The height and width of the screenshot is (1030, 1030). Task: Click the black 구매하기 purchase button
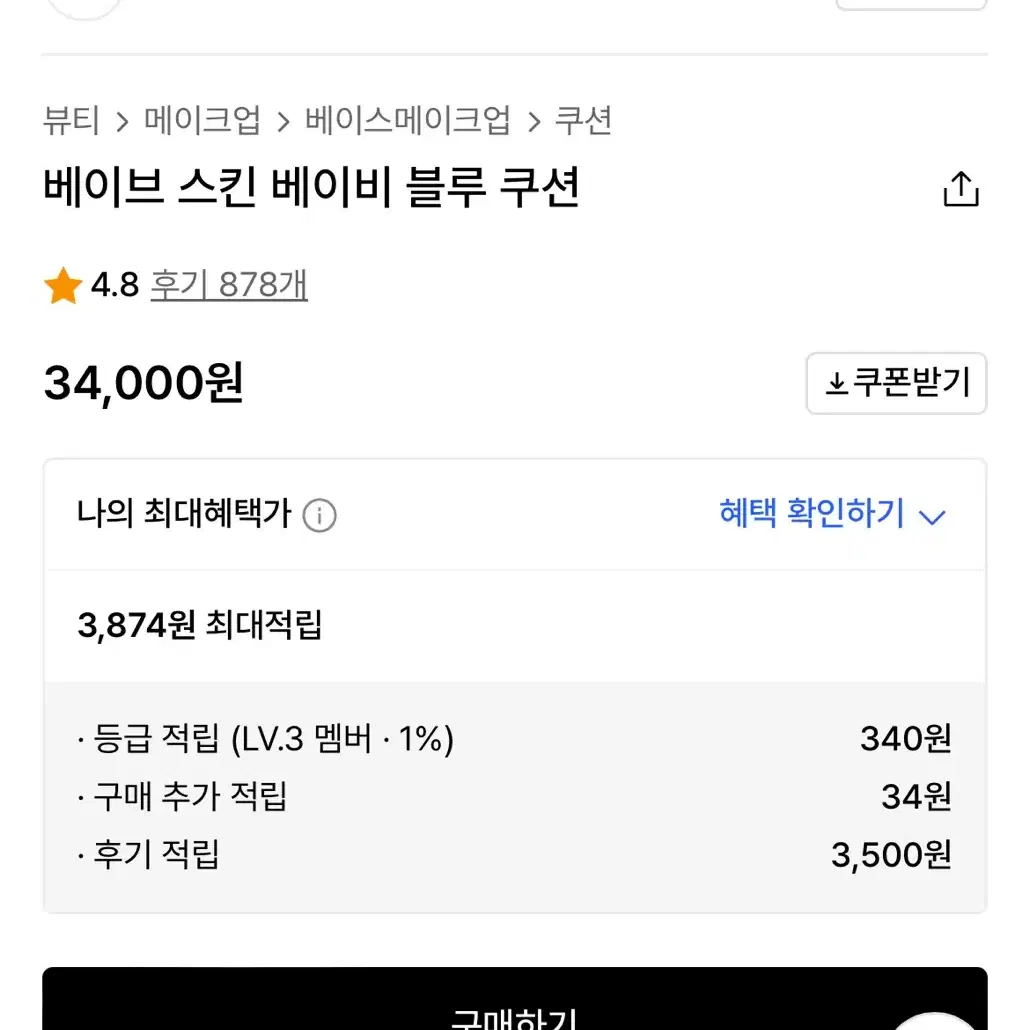514,998
